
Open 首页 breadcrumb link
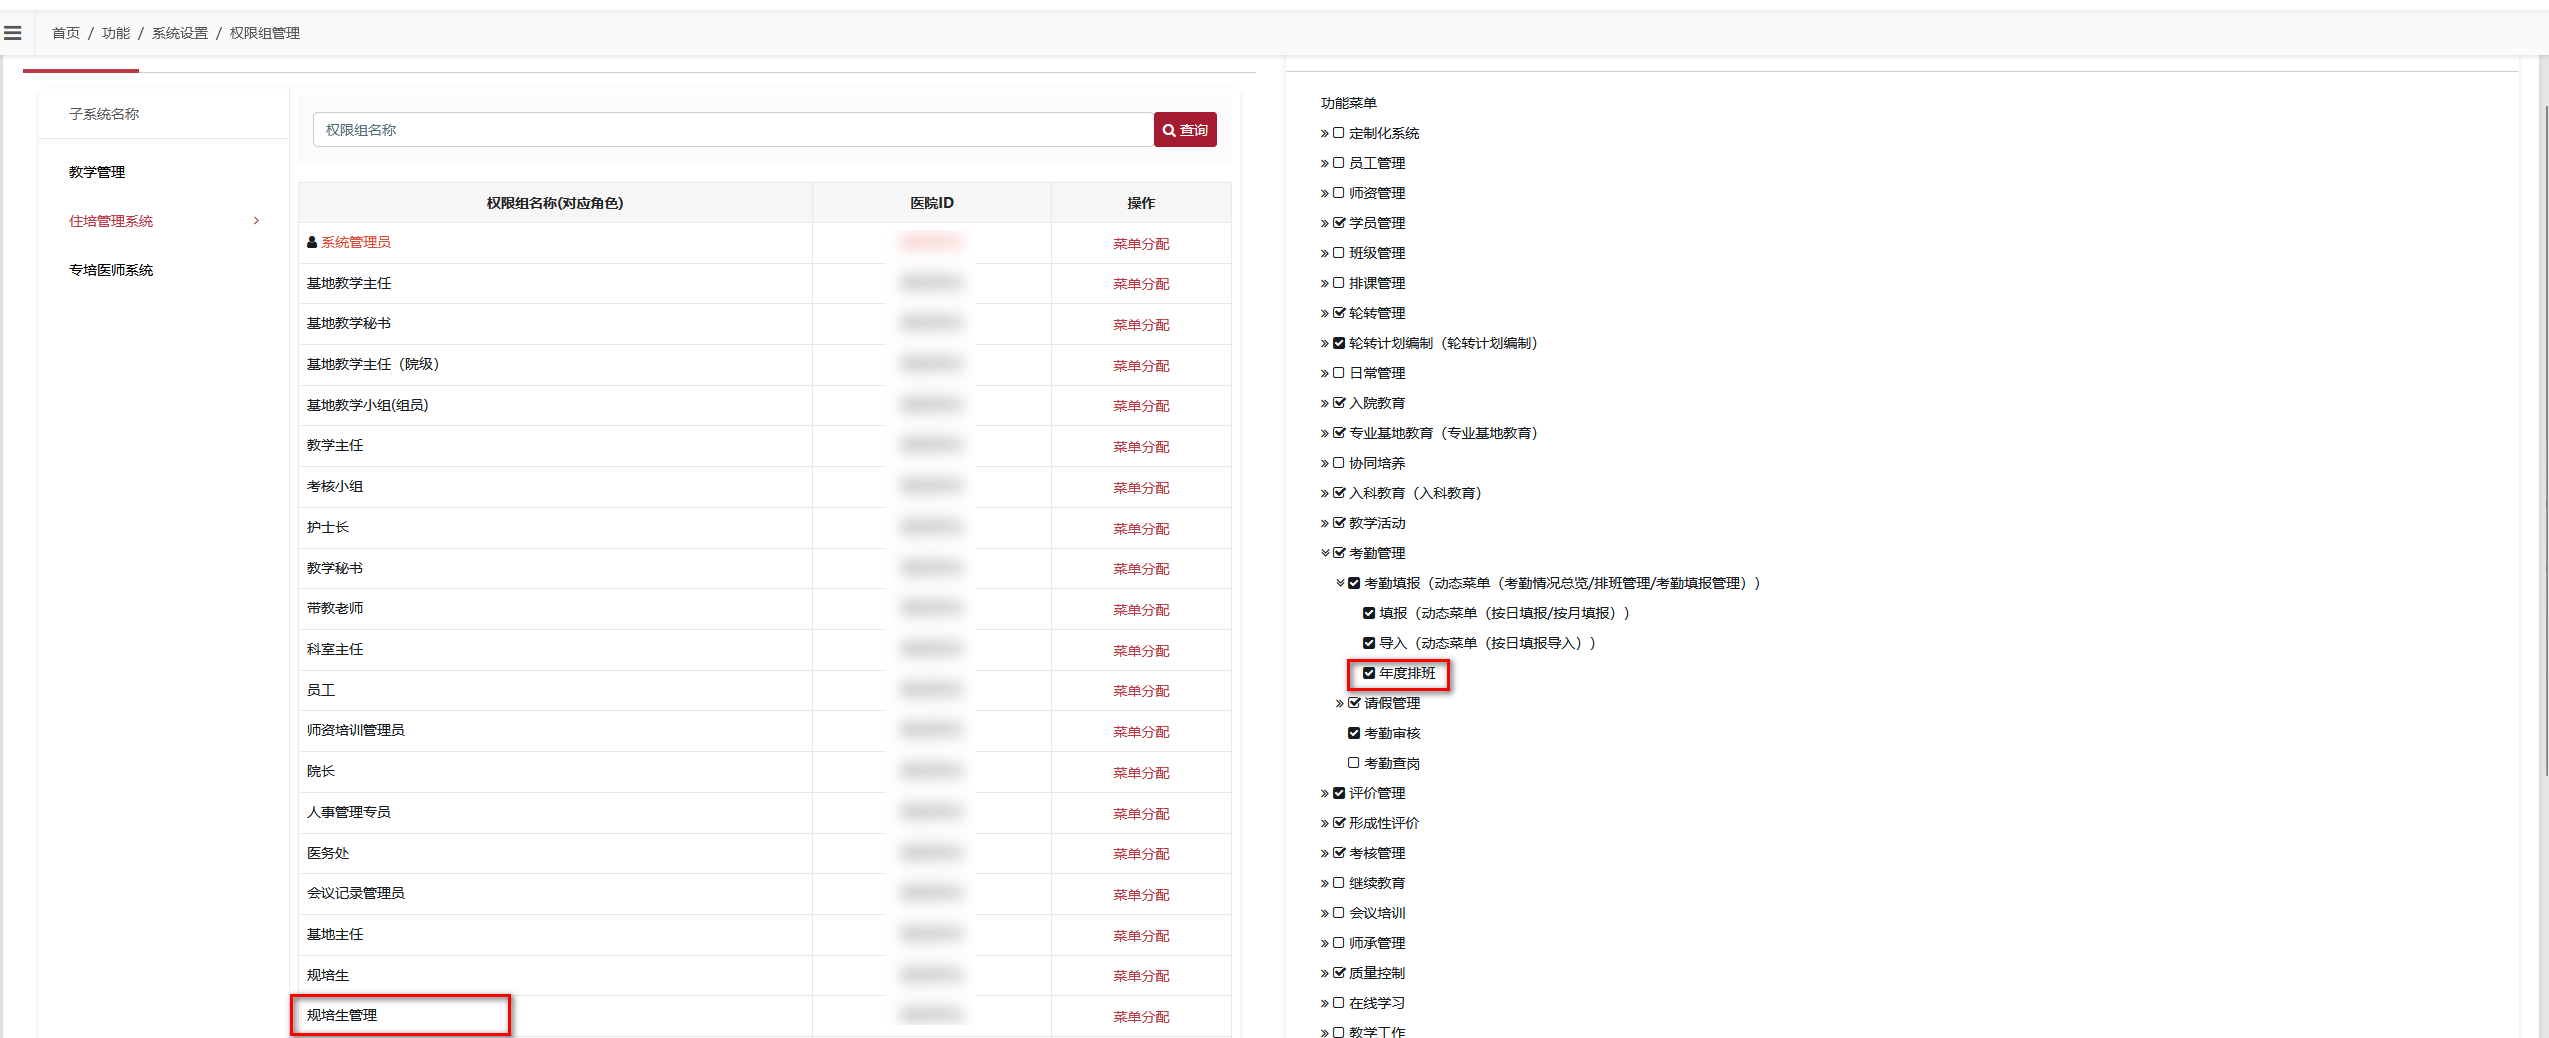click(66, 33)
